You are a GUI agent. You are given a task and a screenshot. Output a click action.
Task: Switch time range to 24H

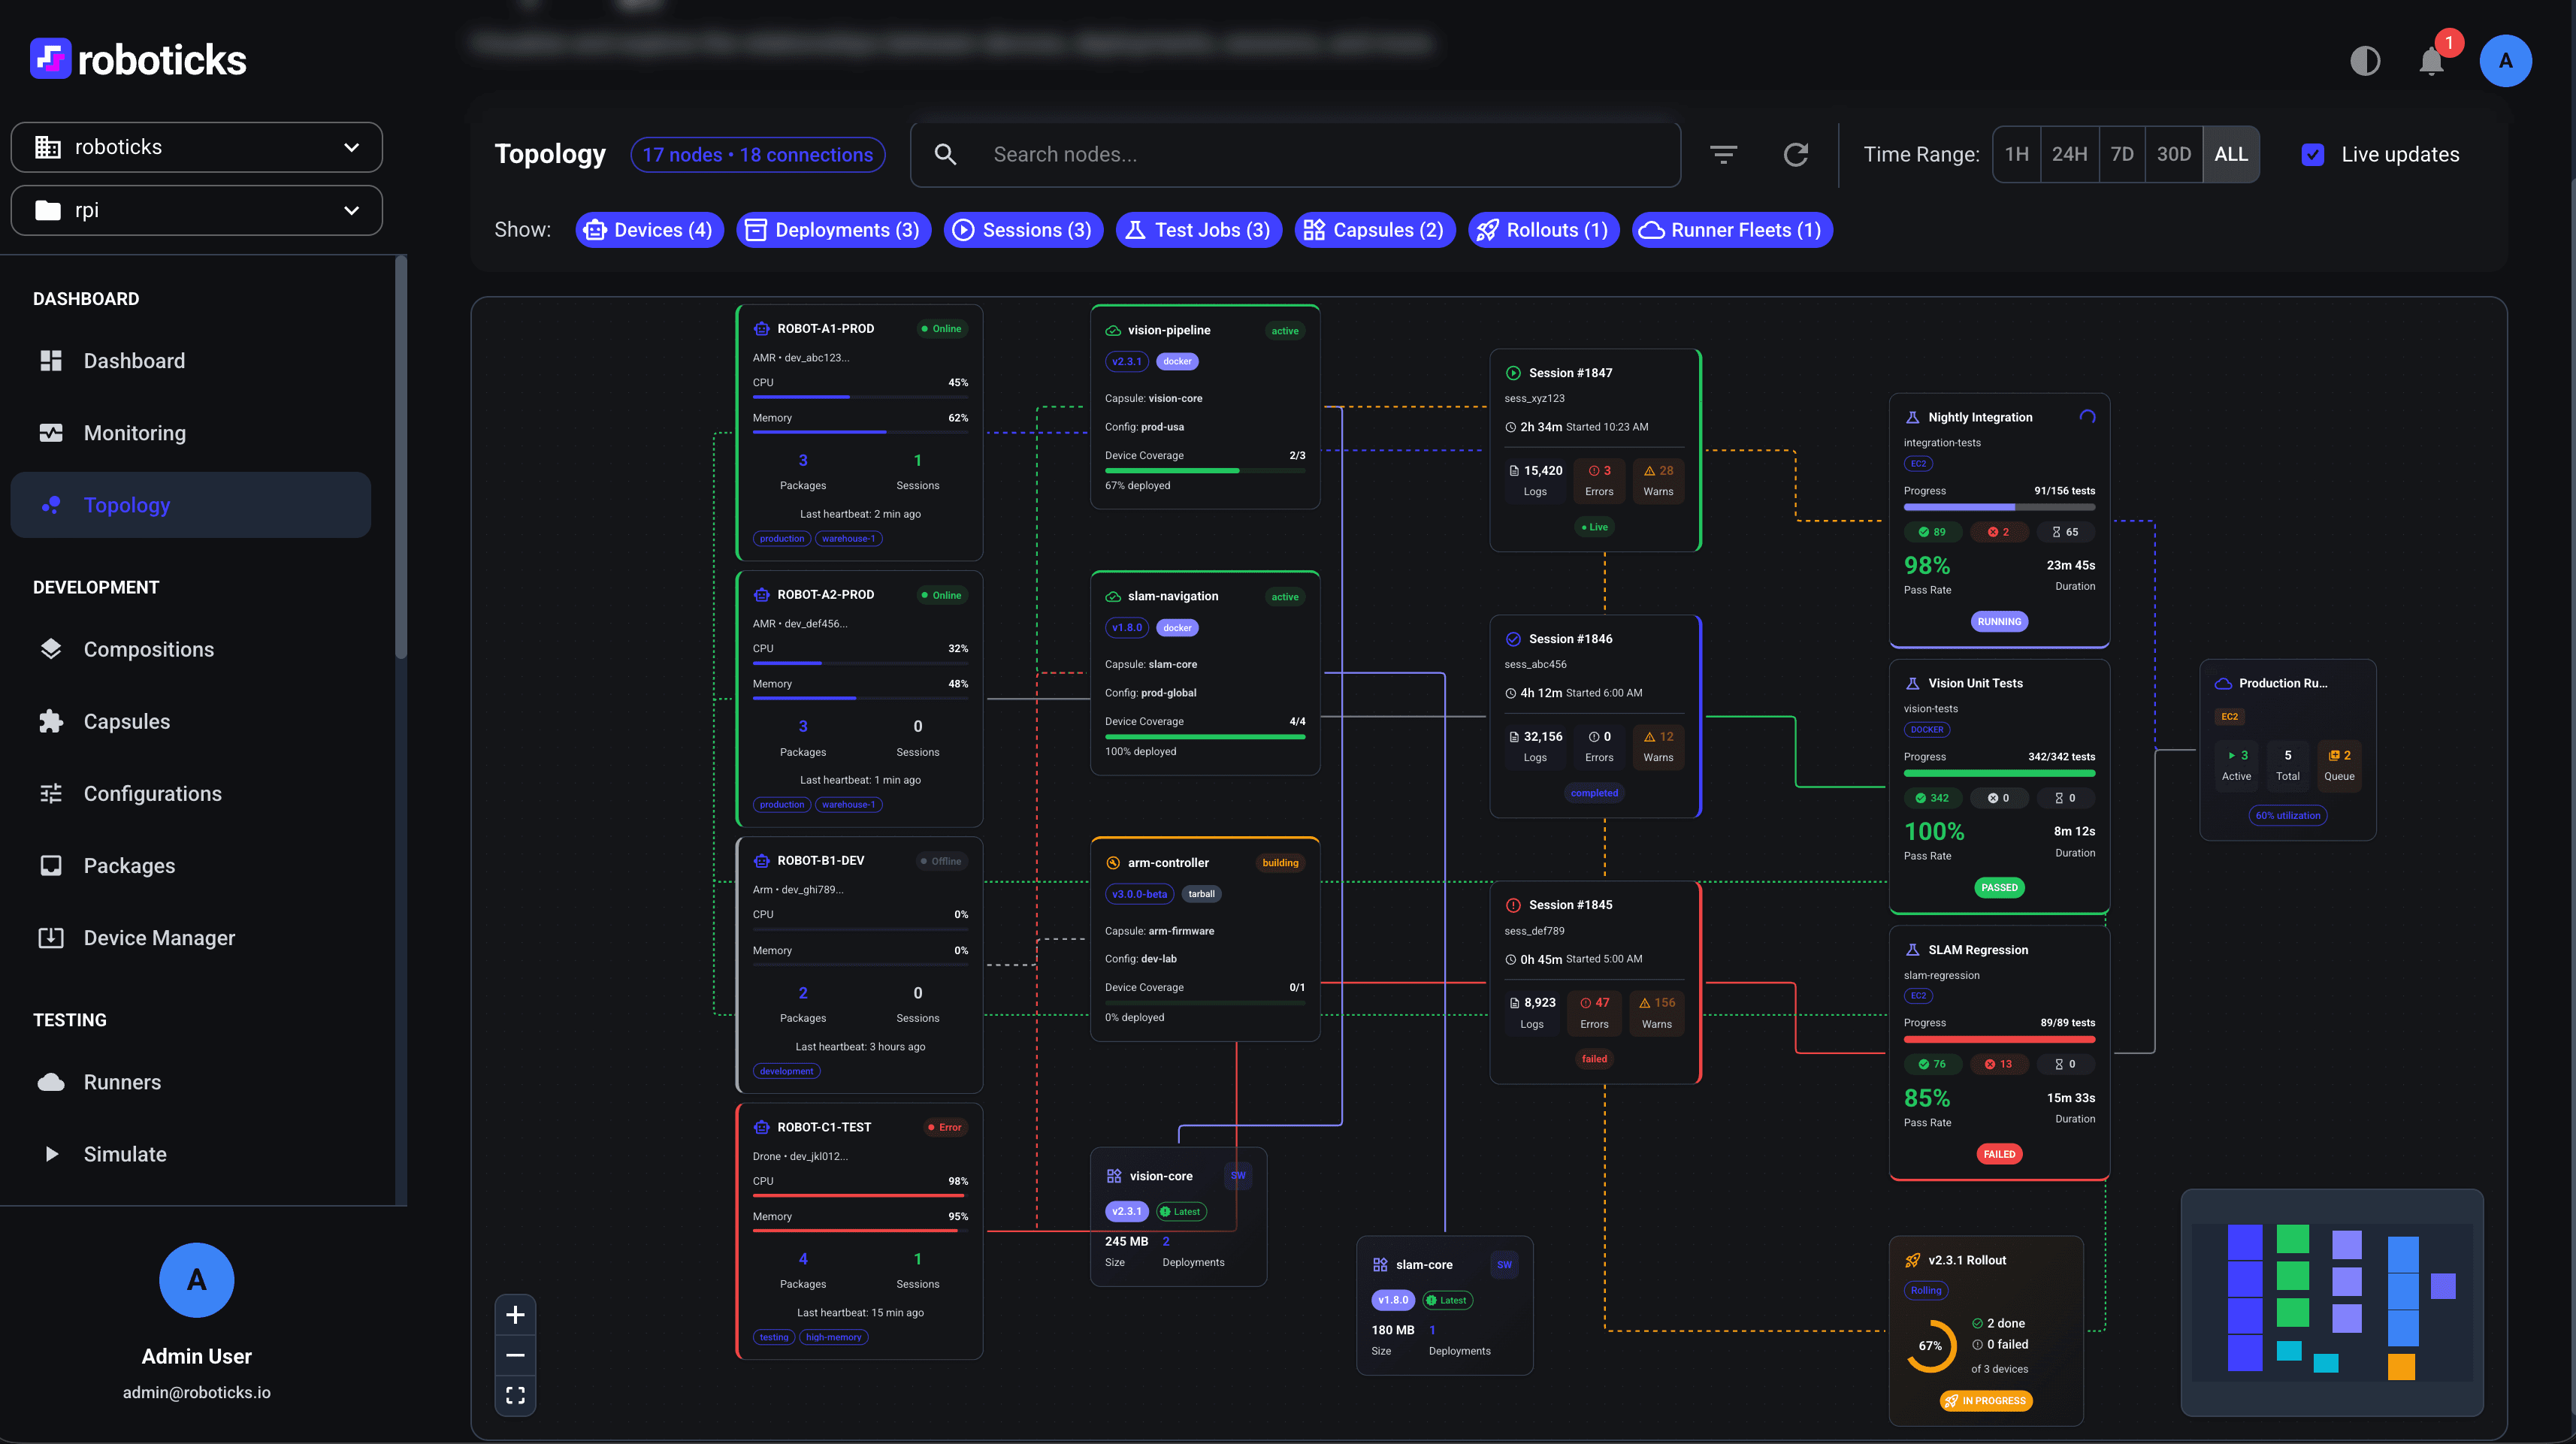tap(2070, 154)
